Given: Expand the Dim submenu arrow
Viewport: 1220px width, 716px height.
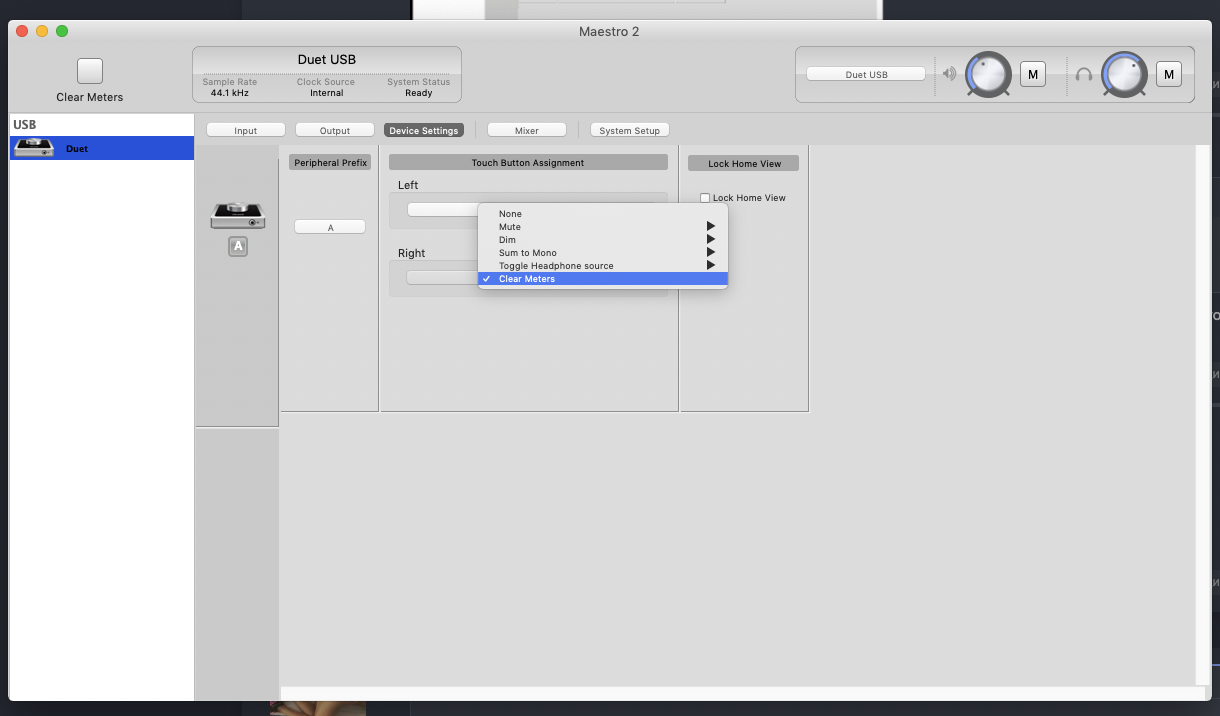Looking at the screenshot, I should 711,240.
